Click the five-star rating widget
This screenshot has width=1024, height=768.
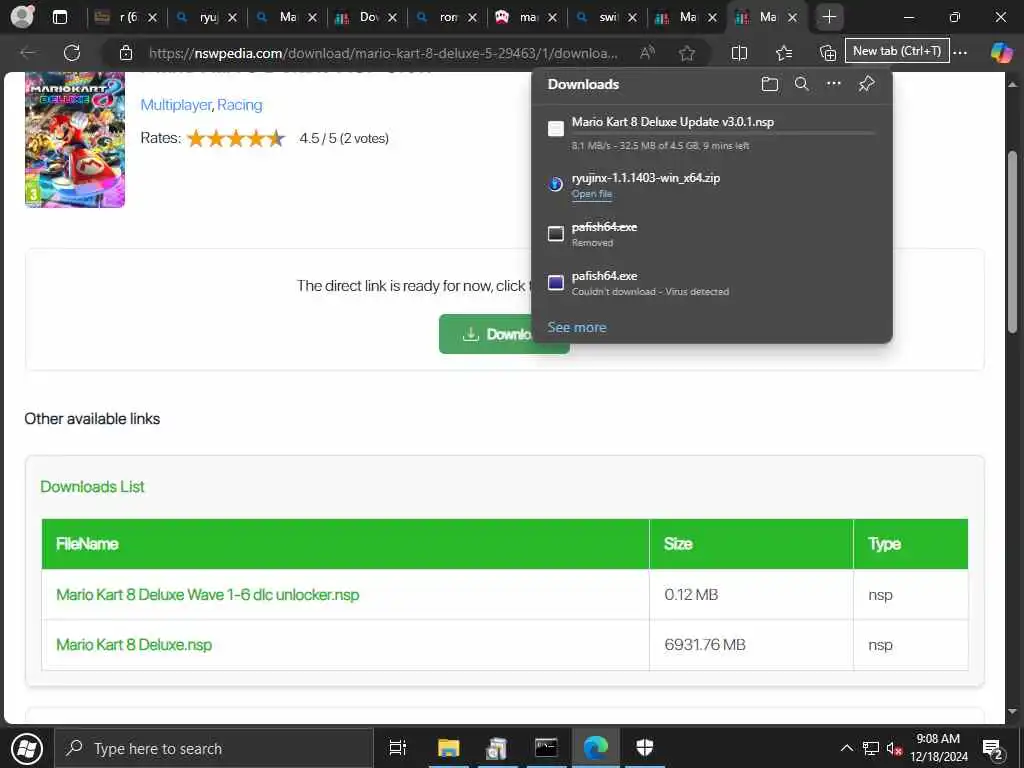coord(236,138)
